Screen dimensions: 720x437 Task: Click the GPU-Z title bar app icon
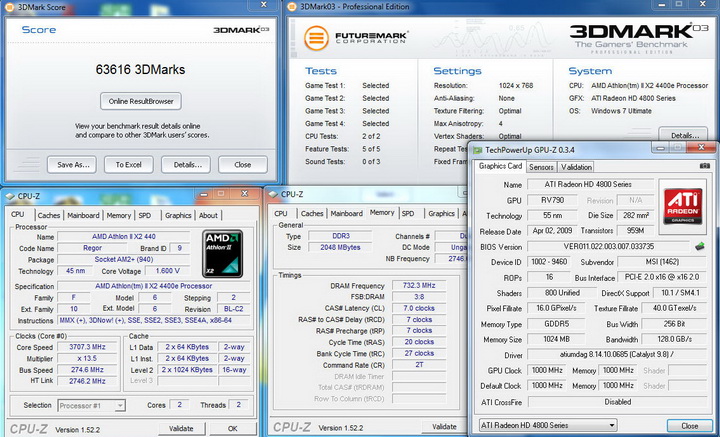click(478, 150)
